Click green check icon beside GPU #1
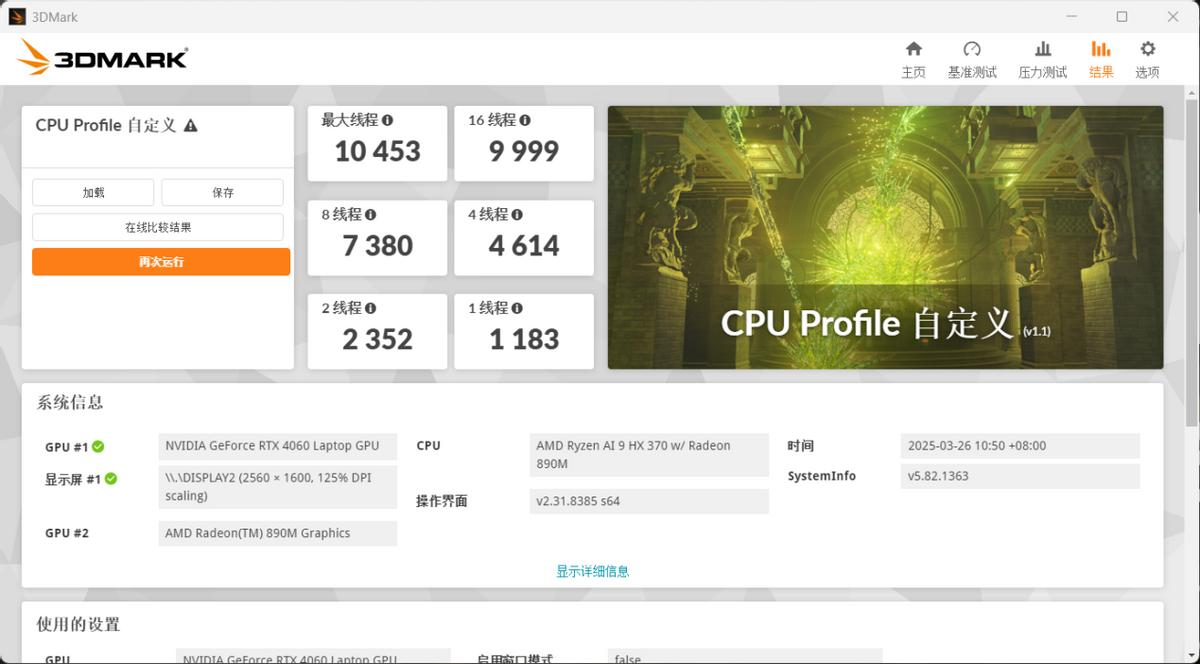This screenshot has width=1200, height=664. [x=98, y=447]
